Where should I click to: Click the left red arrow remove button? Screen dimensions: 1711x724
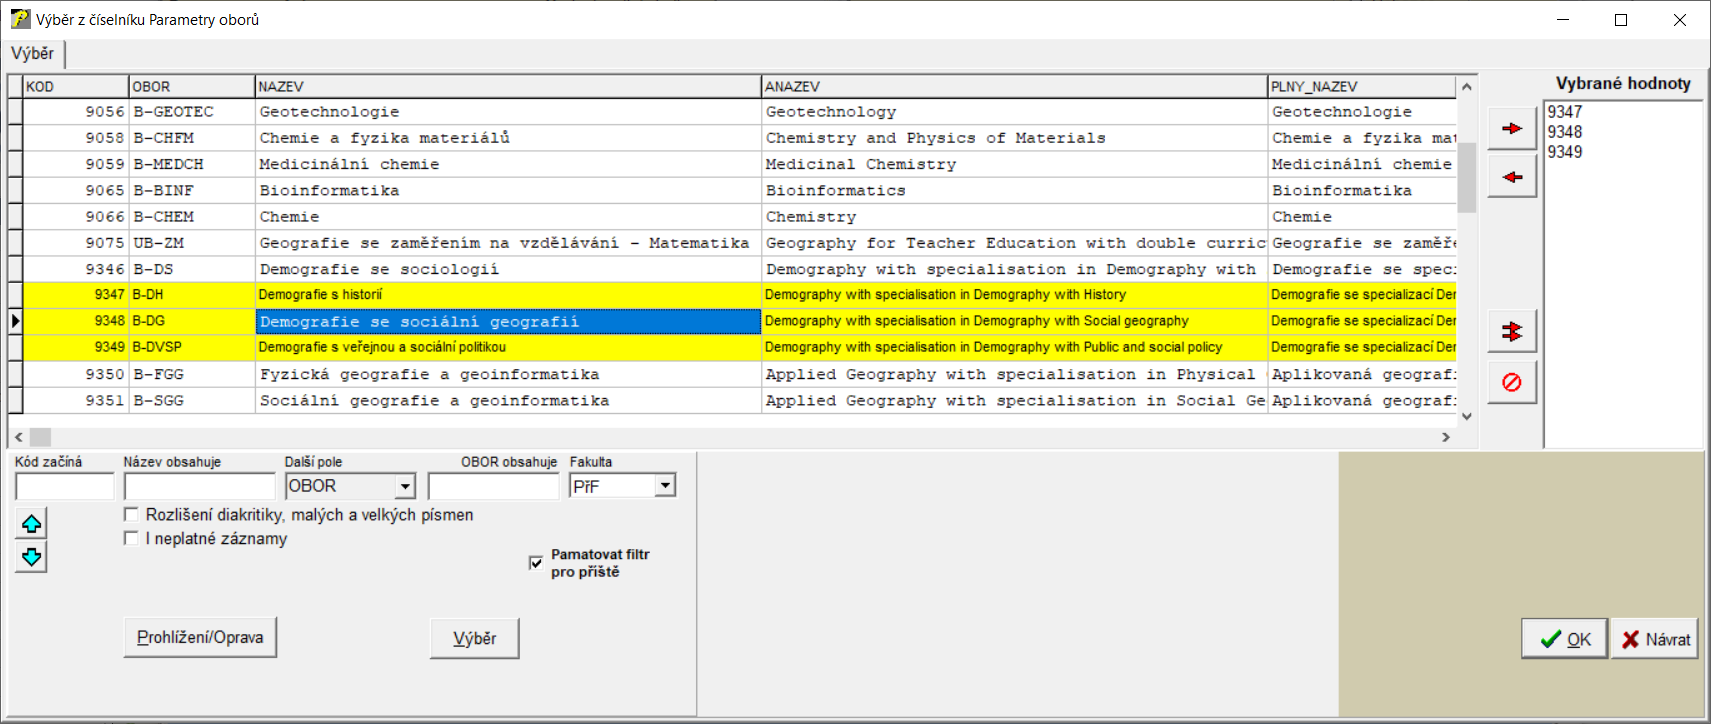point(1511,178)
